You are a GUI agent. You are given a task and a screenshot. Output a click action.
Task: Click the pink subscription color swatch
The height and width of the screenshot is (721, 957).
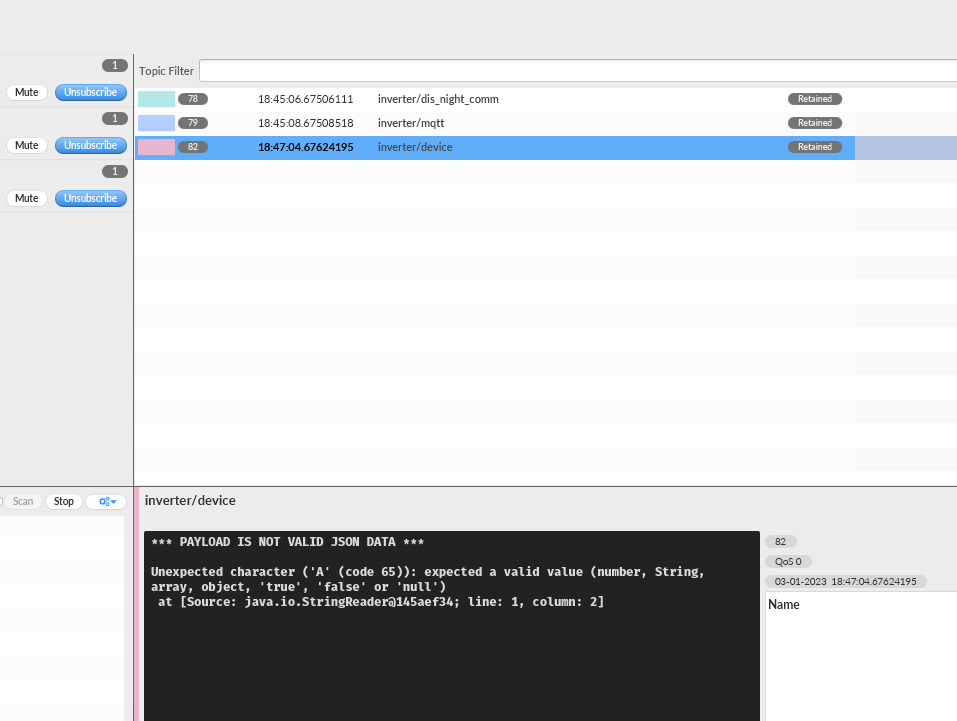coord(155,146)
